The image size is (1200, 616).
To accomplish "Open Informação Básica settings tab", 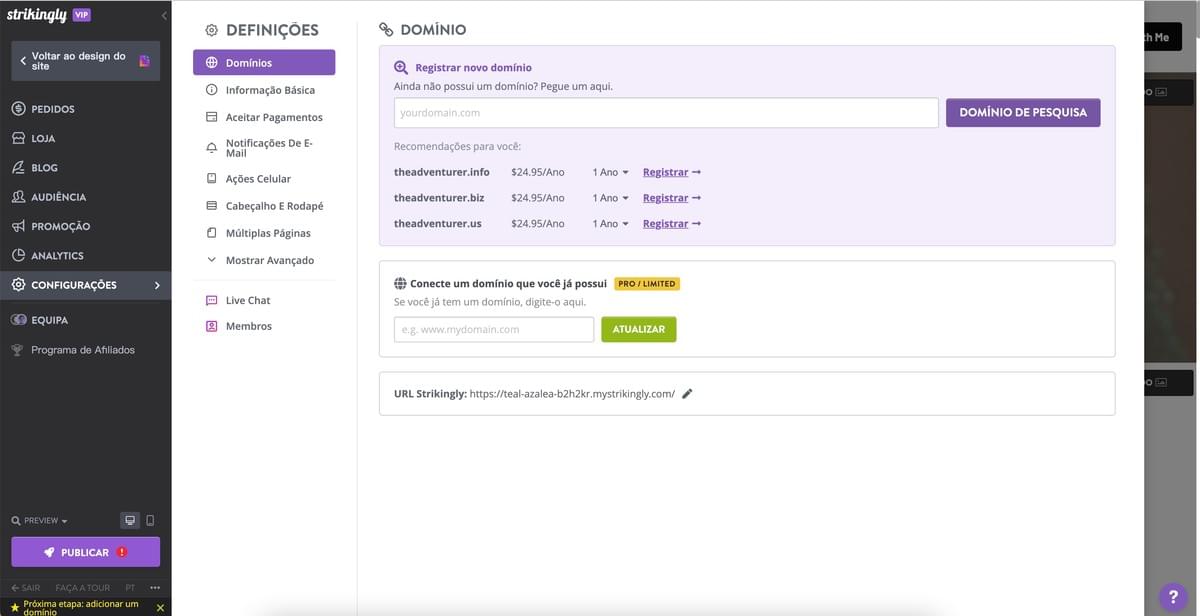I will point(269,90).
